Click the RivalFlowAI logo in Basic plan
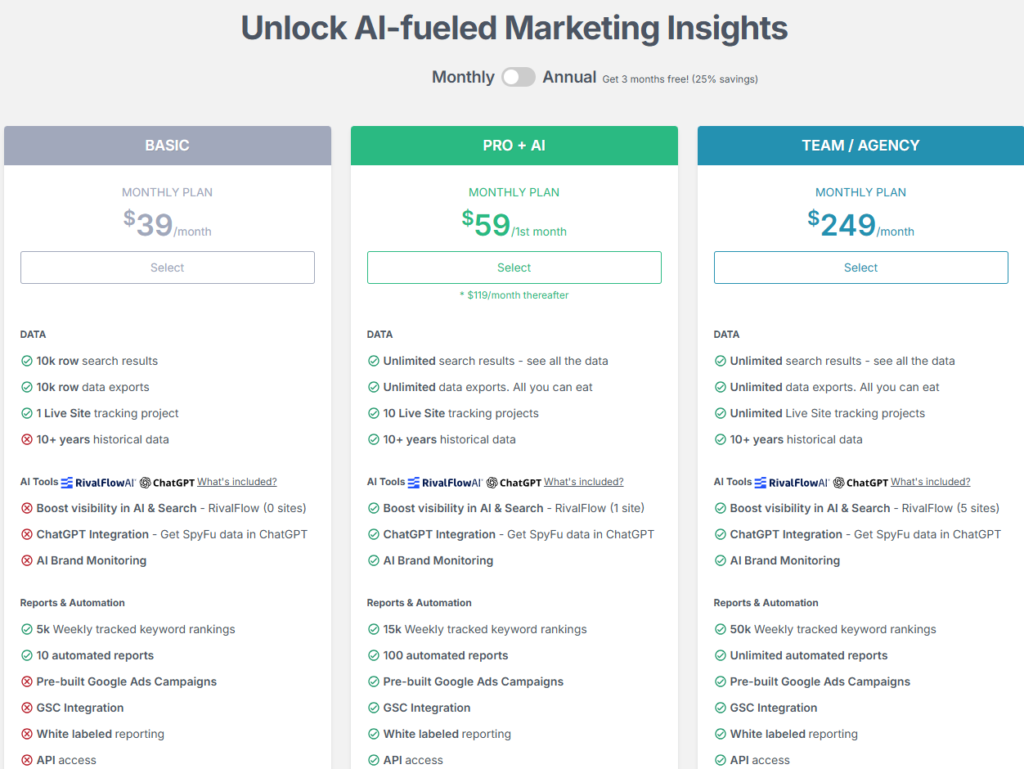The width and height of the screenshot is (1024, 769). point(98,482)
